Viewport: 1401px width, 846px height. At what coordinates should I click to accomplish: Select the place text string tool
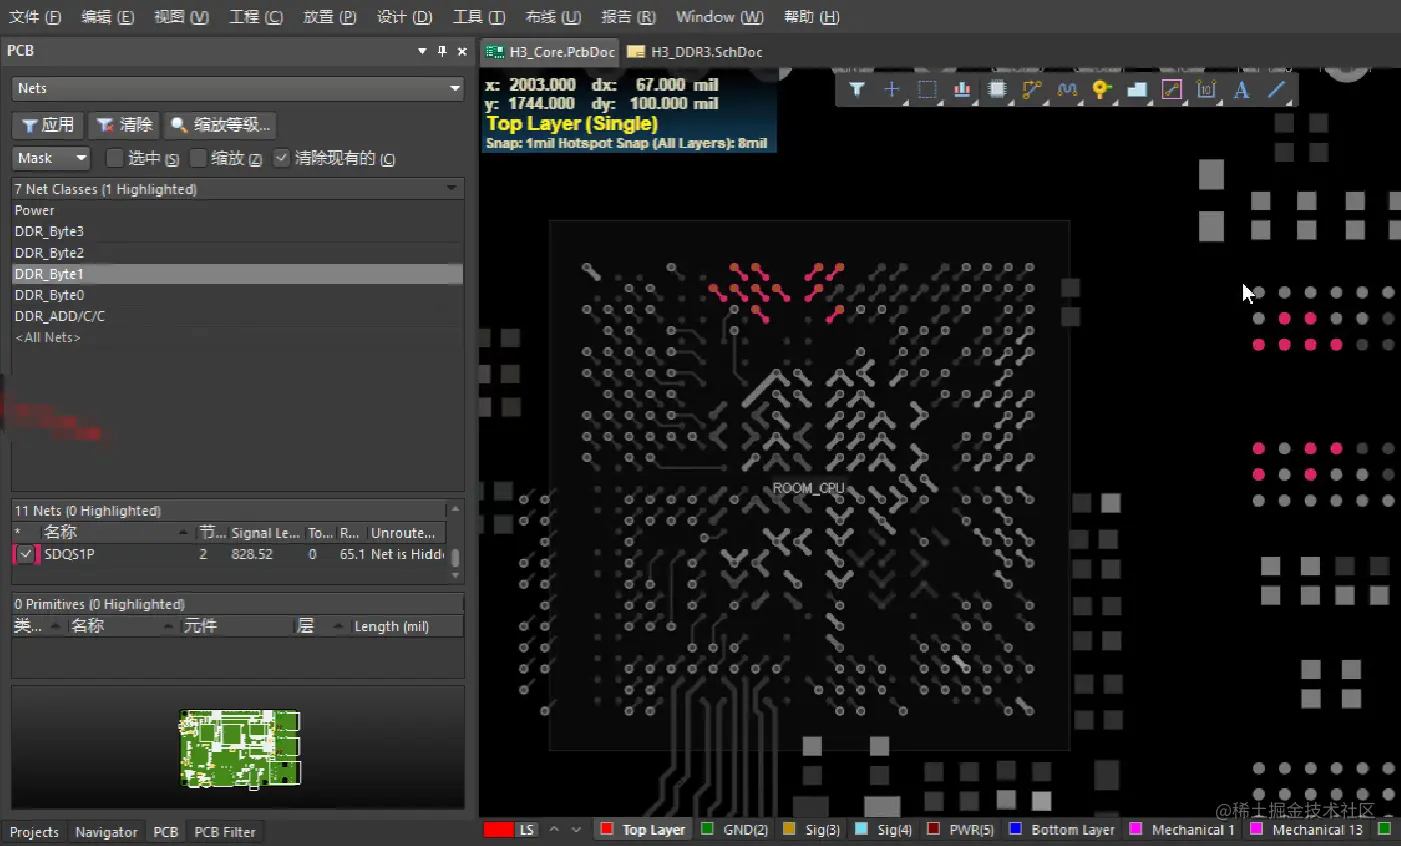1242,90
